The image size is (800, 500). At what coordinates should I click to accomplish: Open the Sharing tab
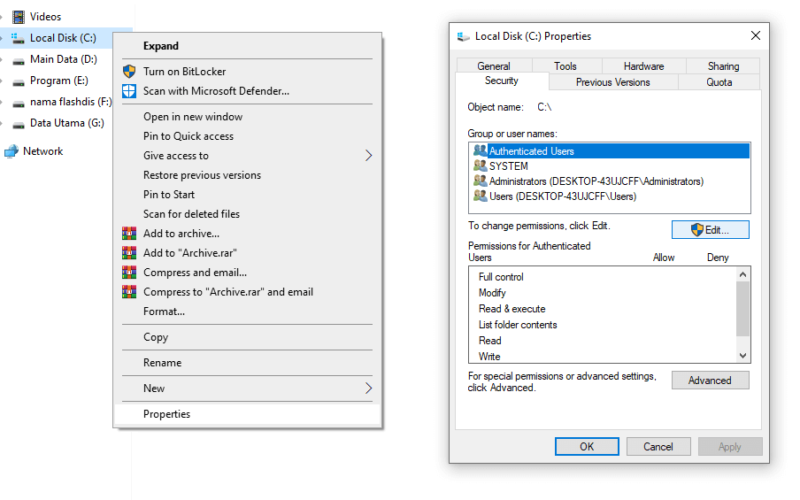[723, 66]
